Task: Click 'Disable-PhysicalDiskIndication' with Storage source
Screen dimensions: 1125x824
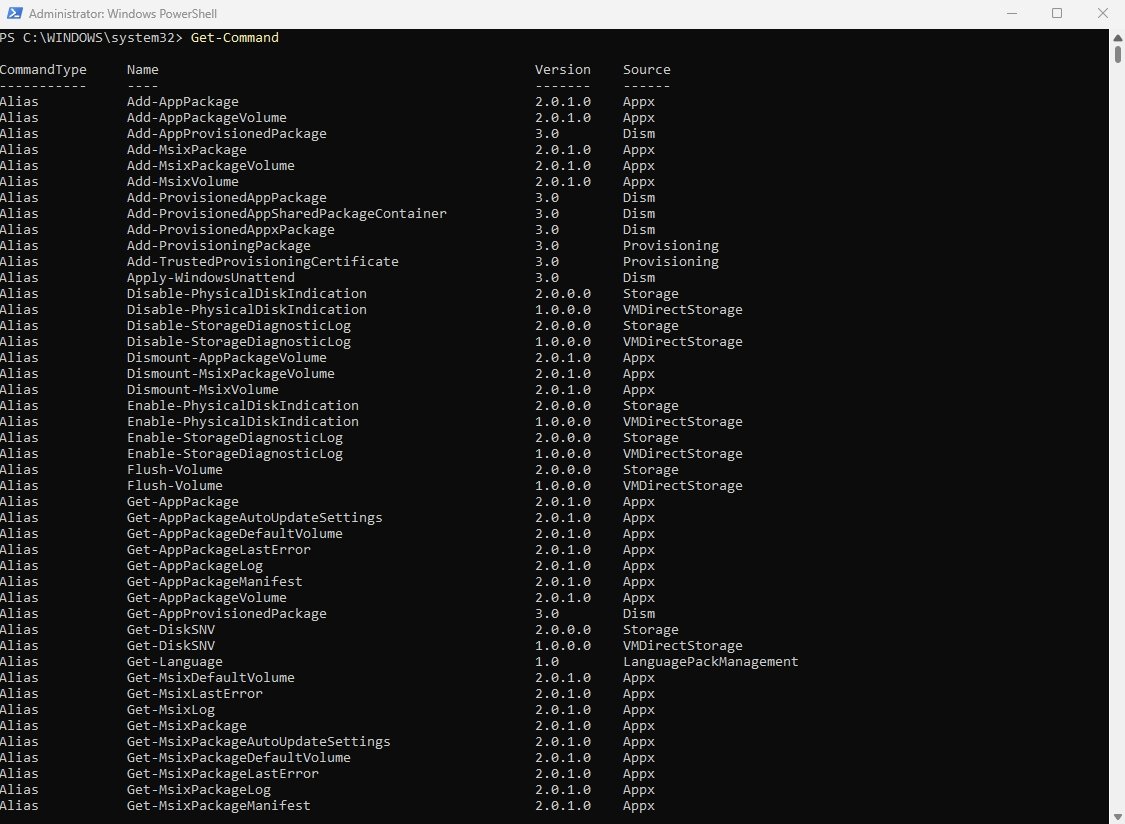Action: click(x=247, y=294)
